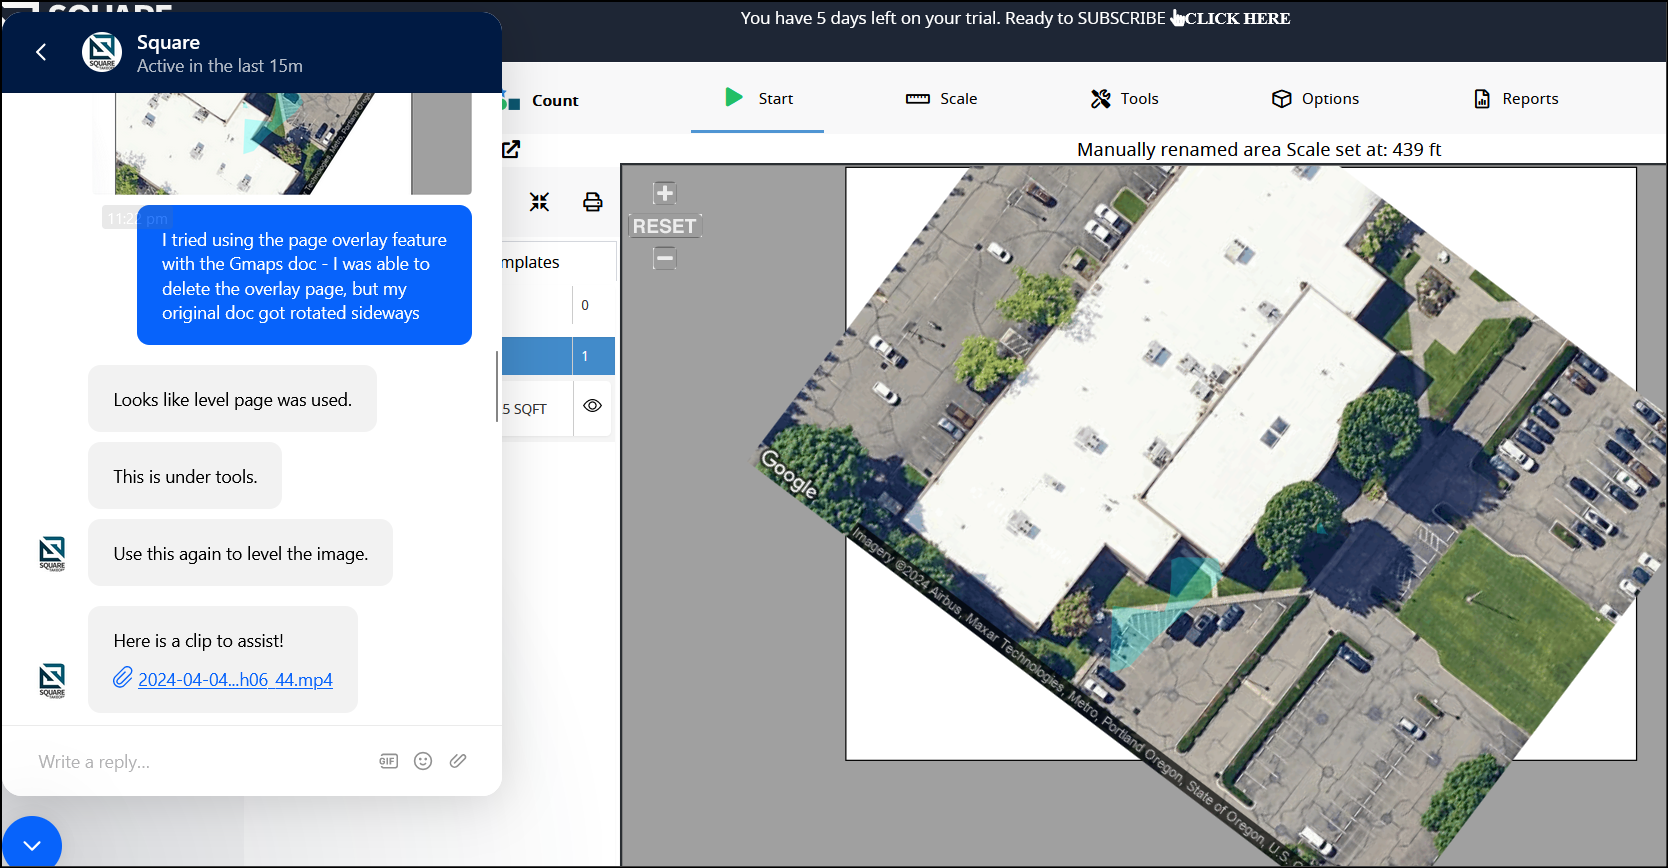
Task: Open the Reports tab
Action: (x=1516, y=98)
